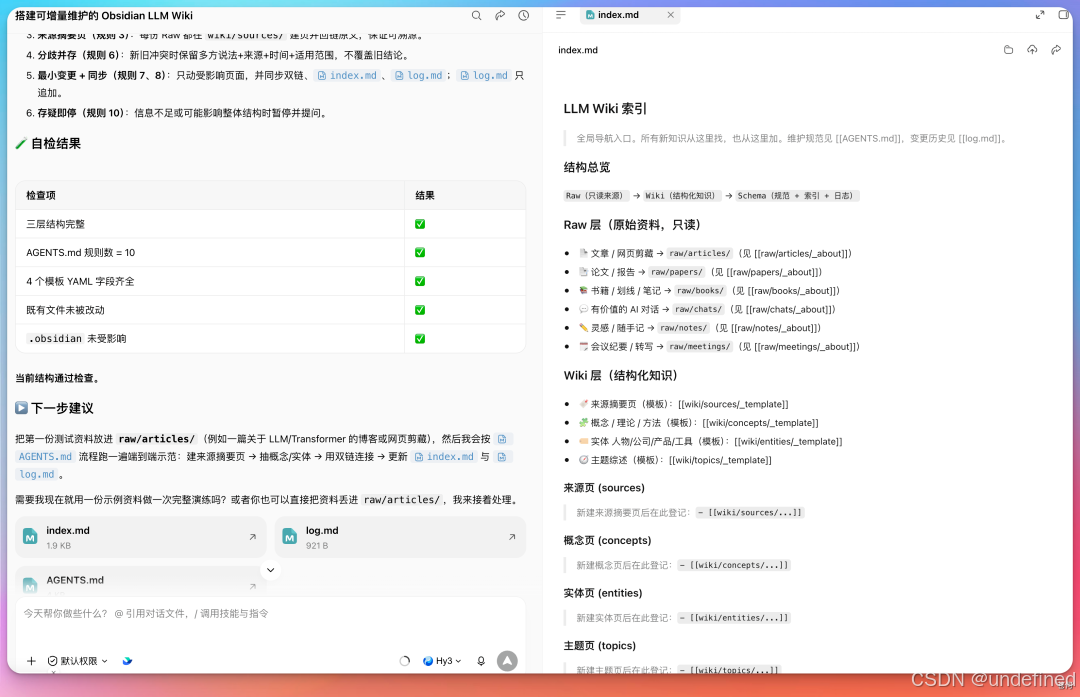The image size is (1080, 697).
Task: Select the 结果 table header cell
Action: click(465, 196)
